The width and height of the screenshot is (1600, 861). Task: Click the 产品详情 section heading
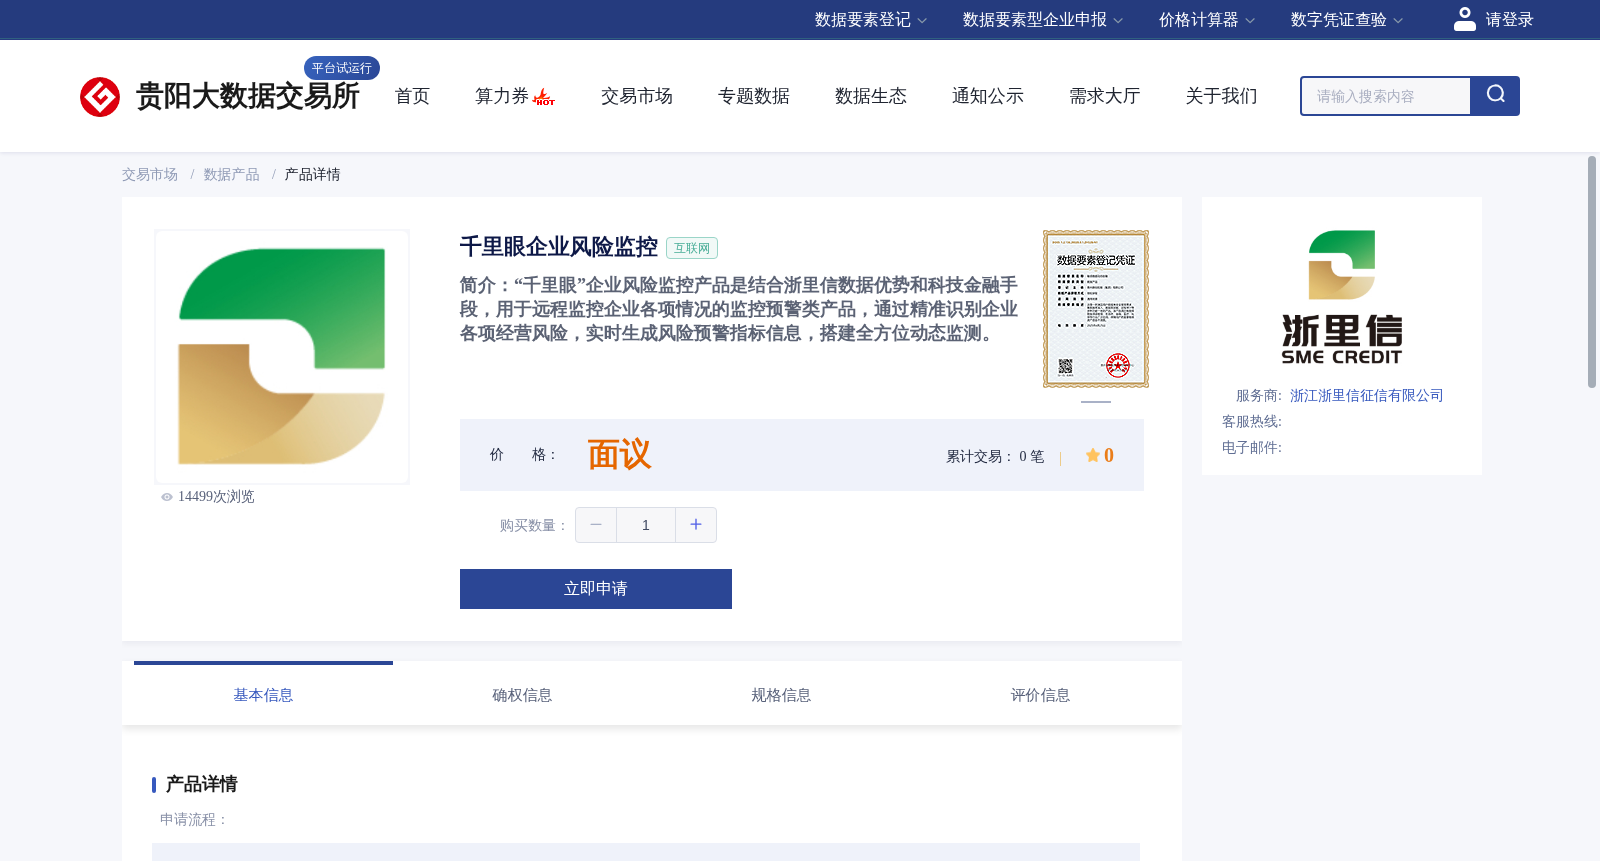click(201, 784)
